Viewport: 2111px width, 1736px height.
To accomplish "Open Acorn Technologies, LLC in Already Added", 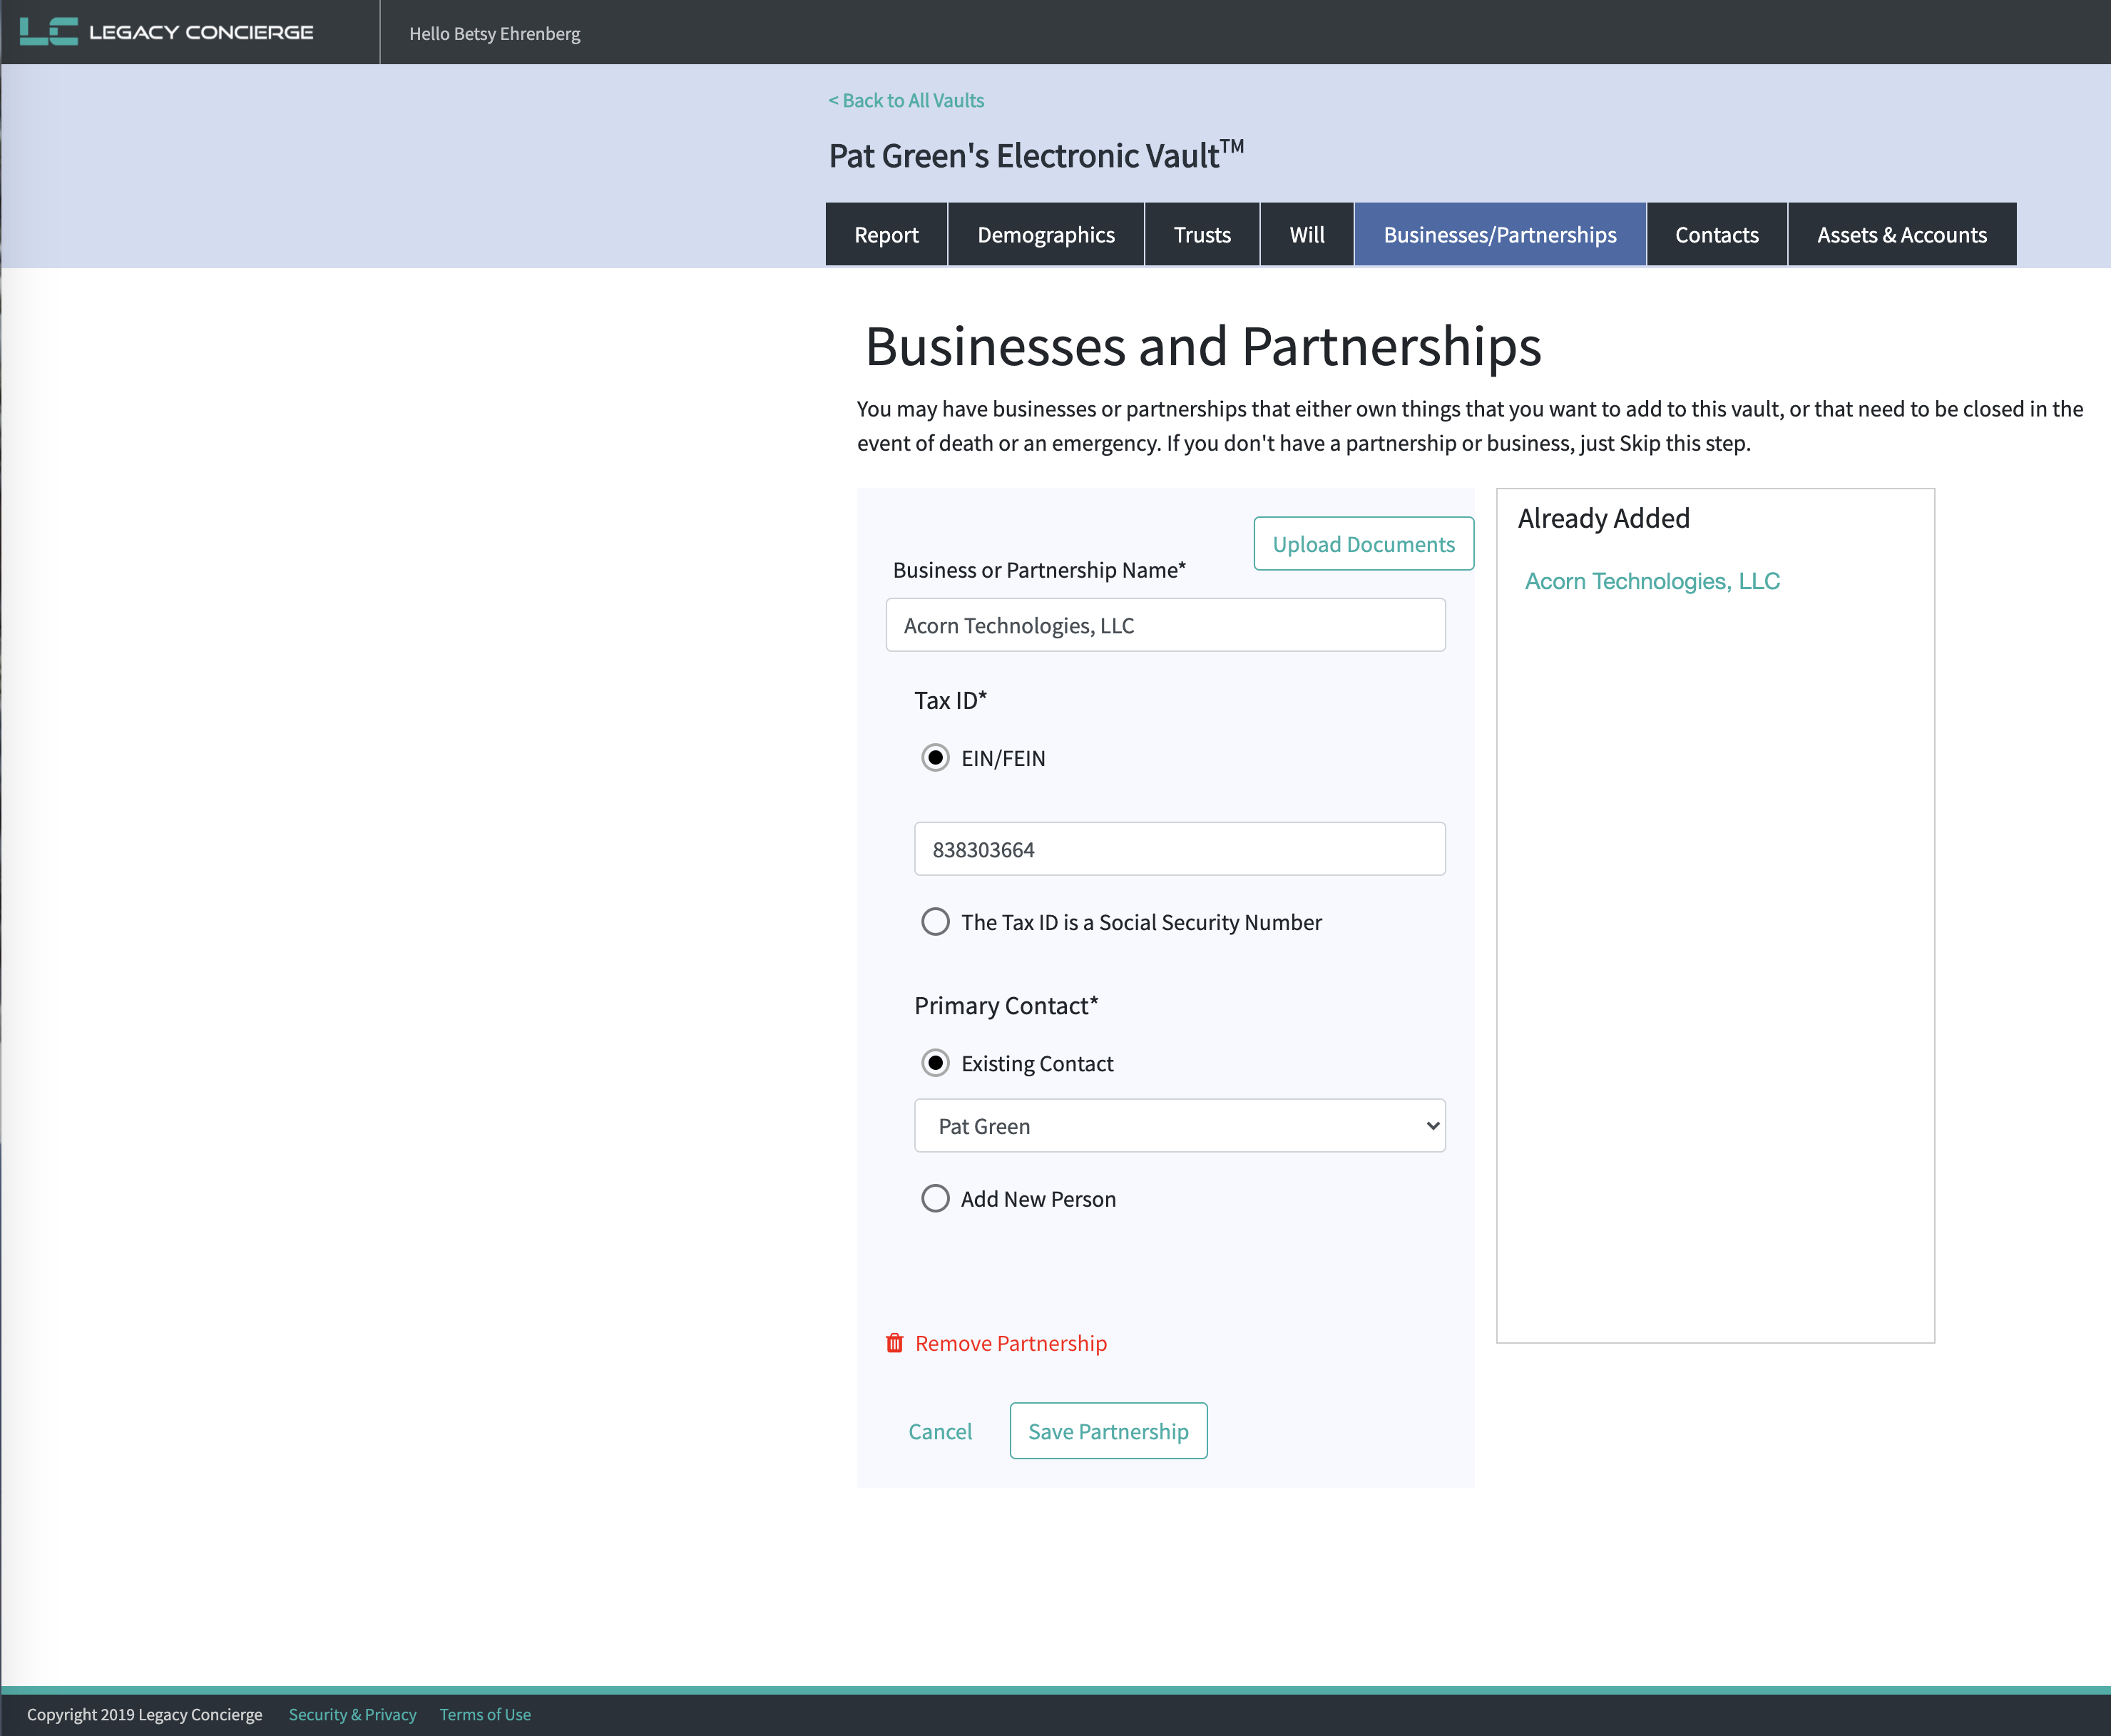I will tap(1651, 582).
